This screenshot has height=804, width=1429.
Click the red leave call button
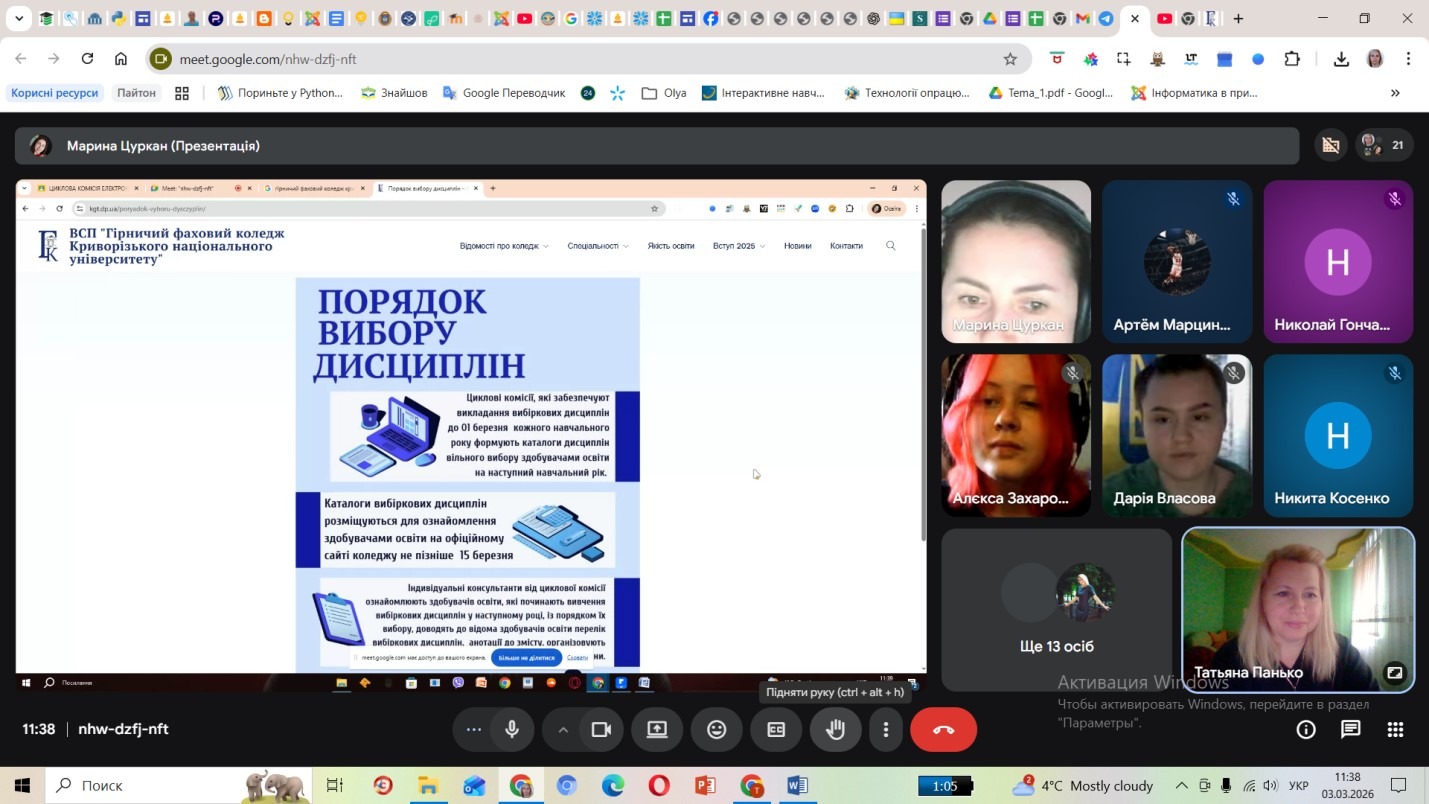[943, 730]
